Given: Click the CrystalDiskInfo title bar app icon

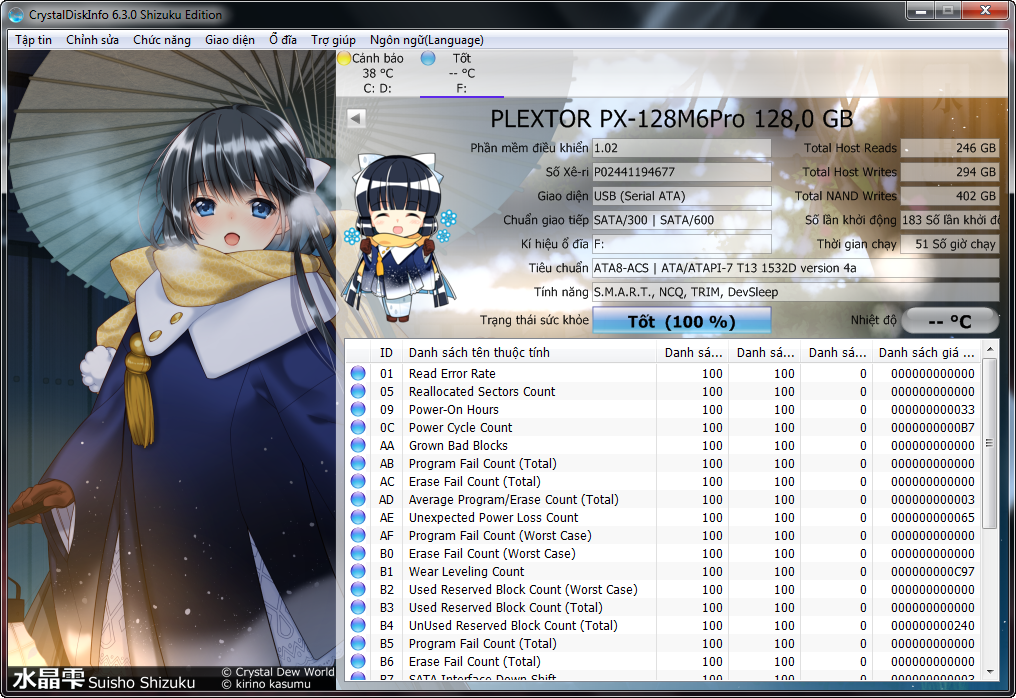Looking at the screenshot, I should [x=16, y=14].
